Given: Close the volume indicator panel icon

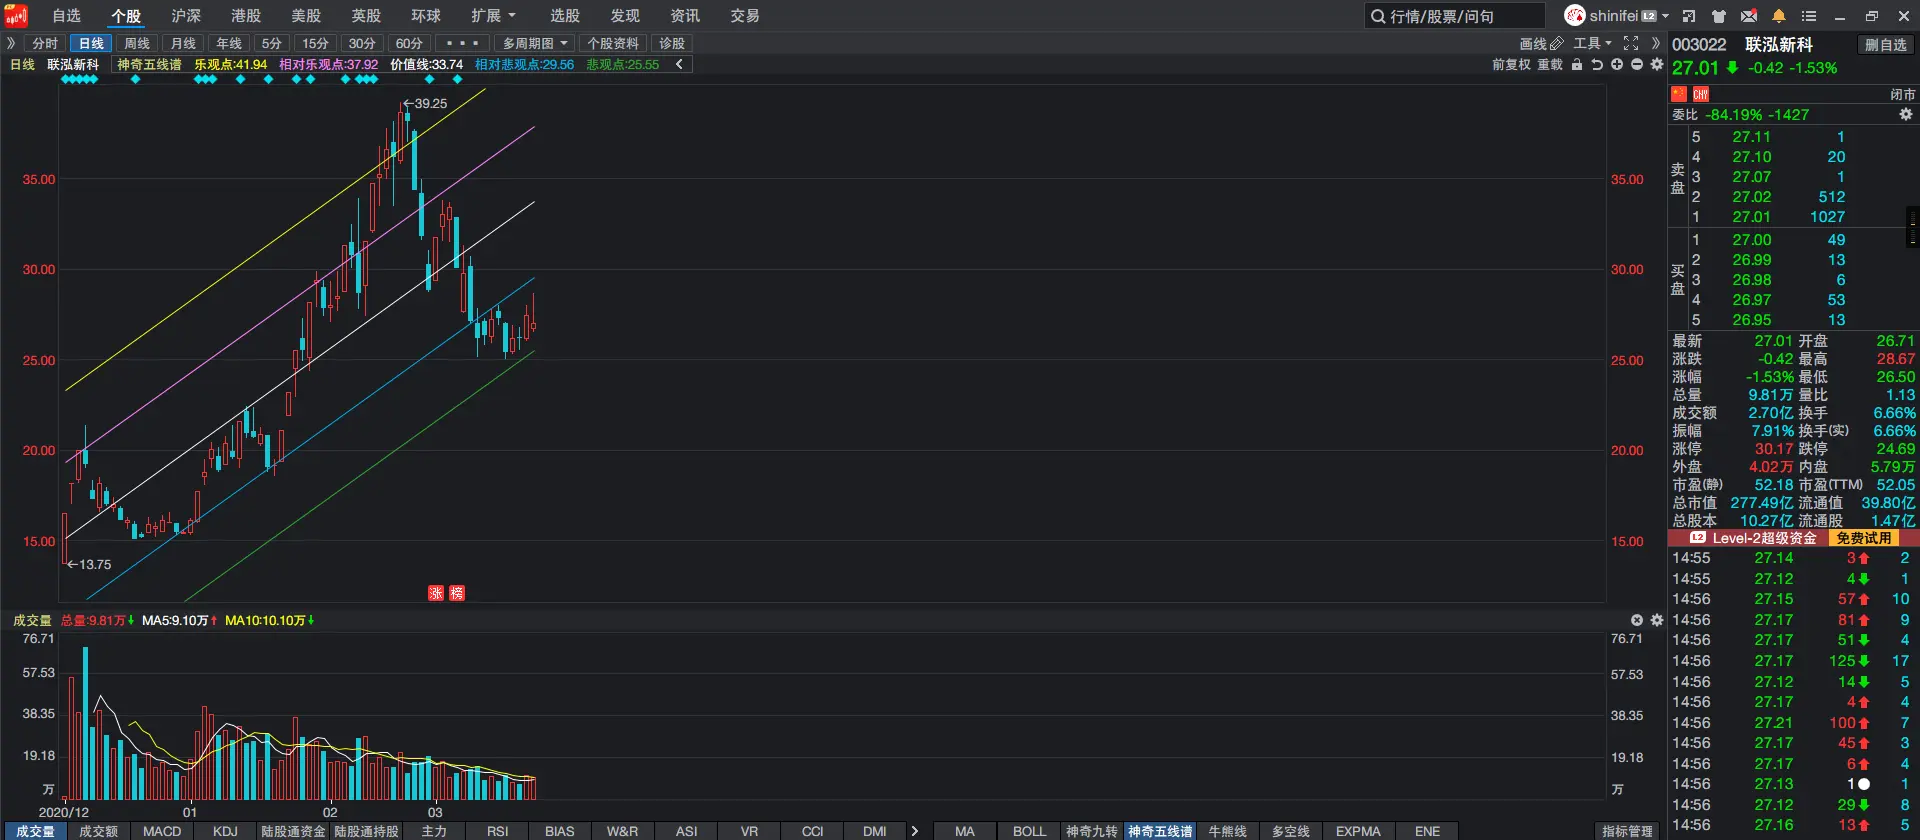Looking at the screenshot, I should point(1637,620).
